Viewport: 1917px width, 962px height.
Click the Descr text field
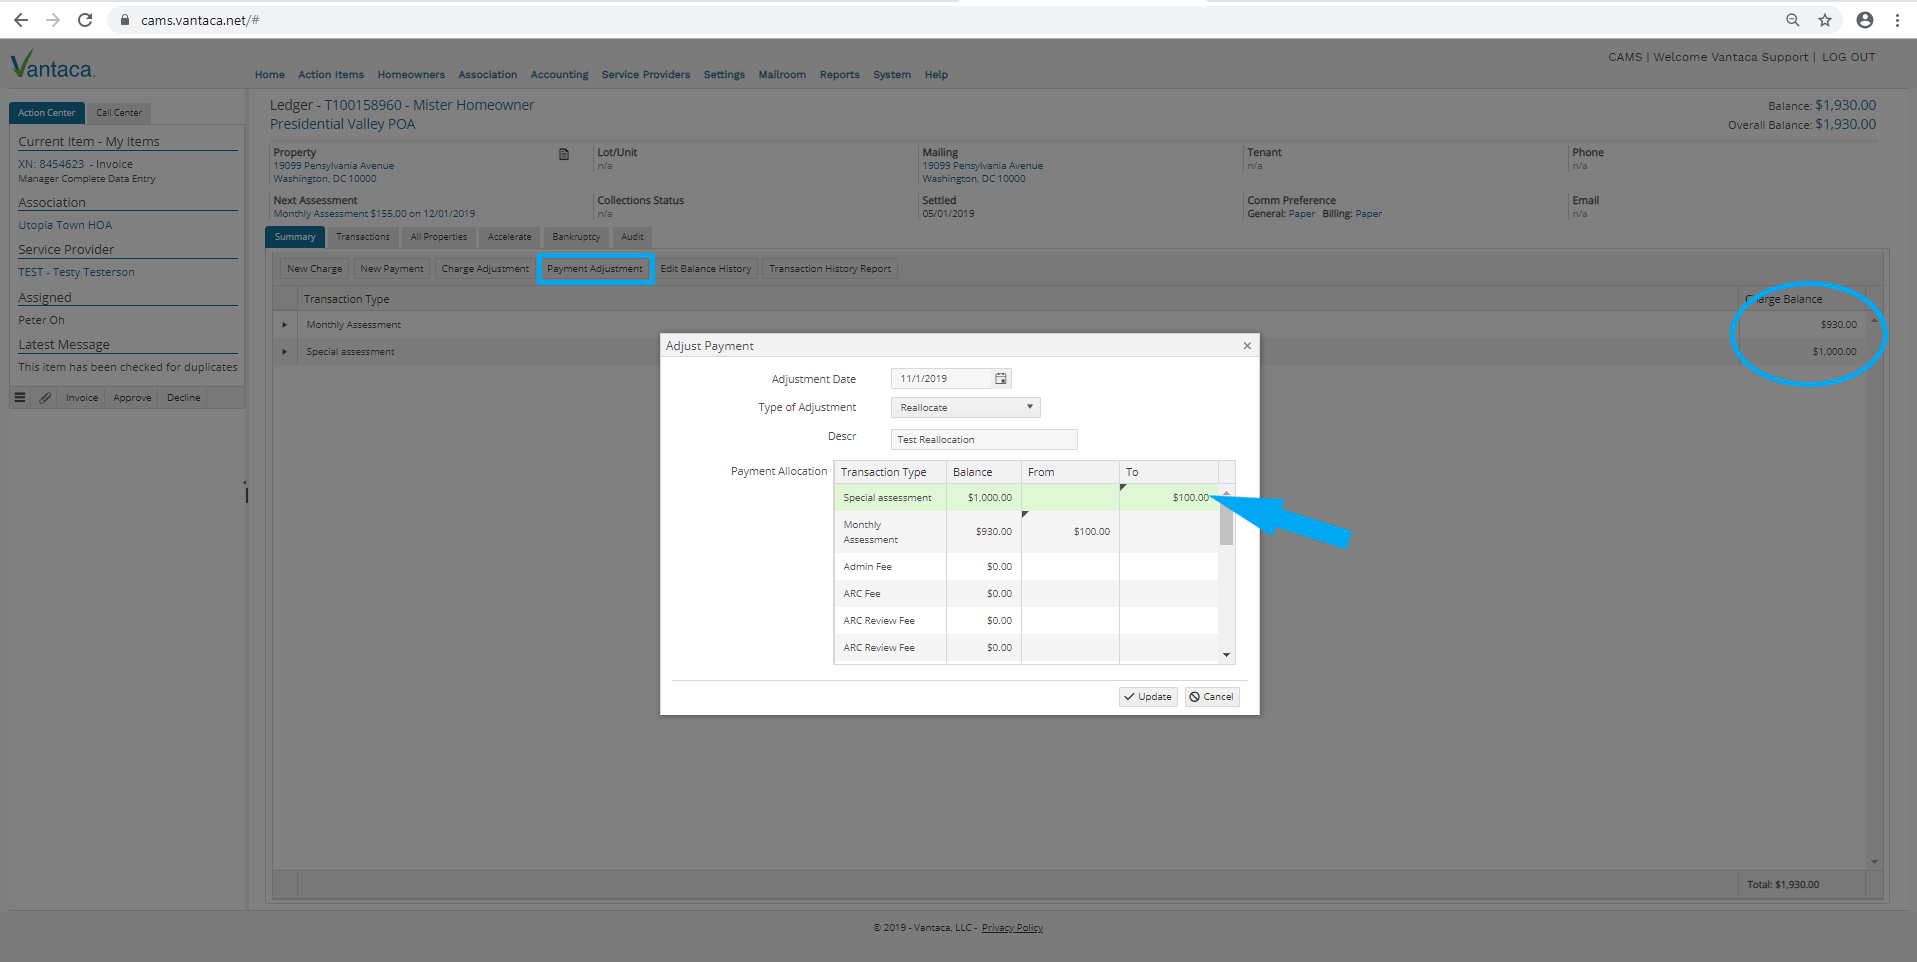pos(983,440)
